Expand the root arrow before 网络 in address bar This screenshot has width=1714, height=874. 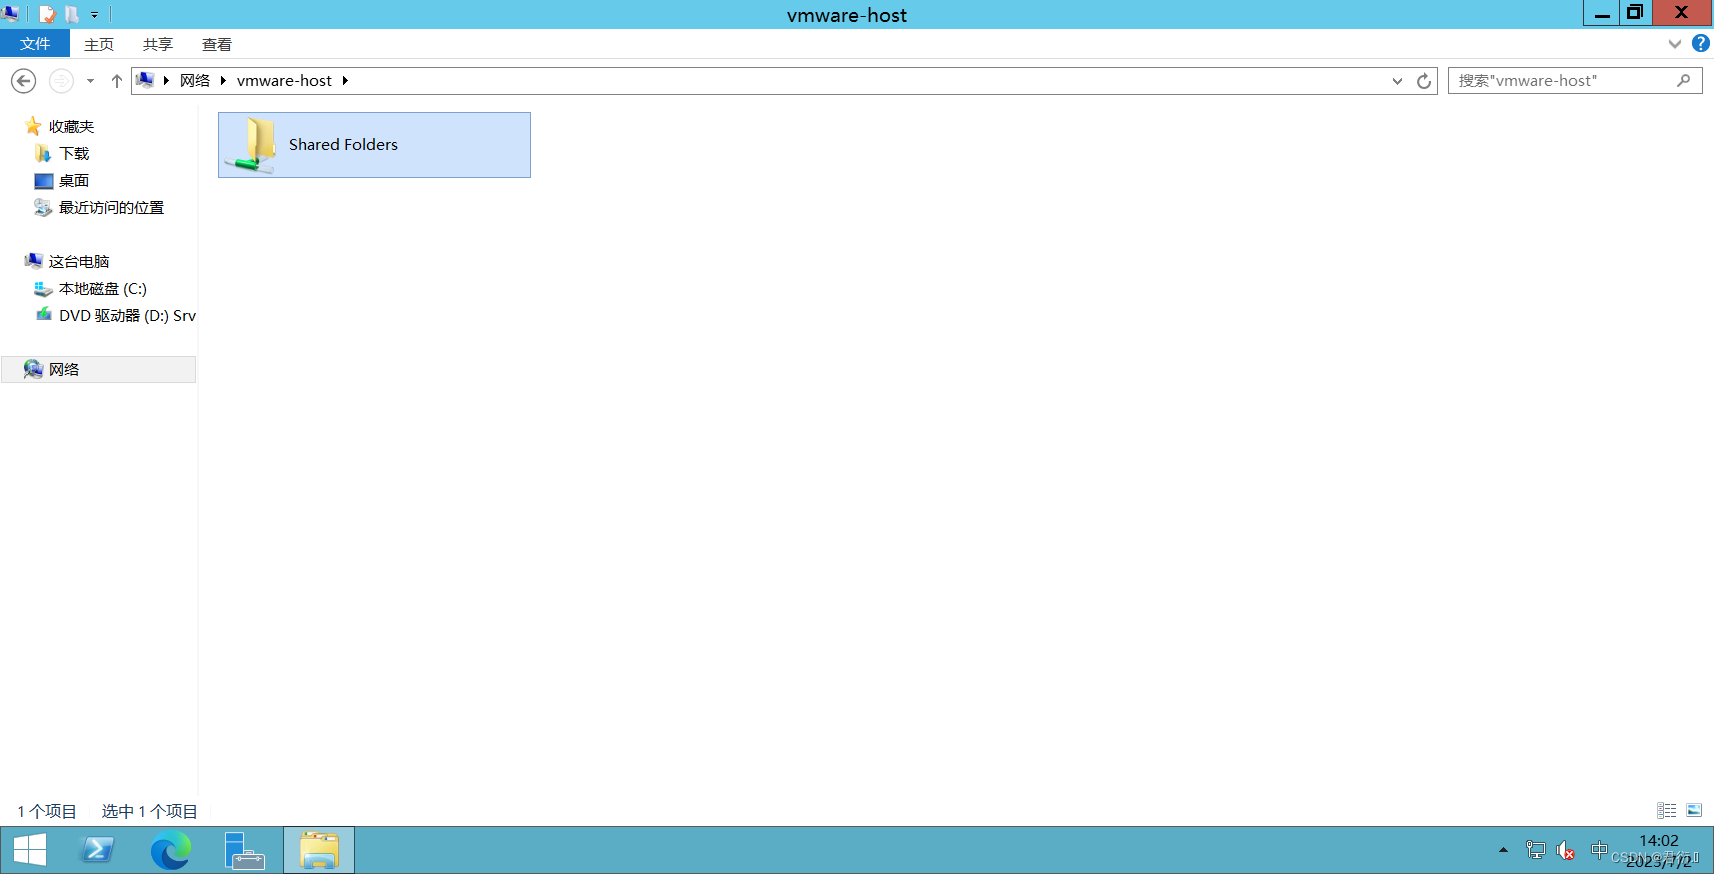tap(166, 81)
